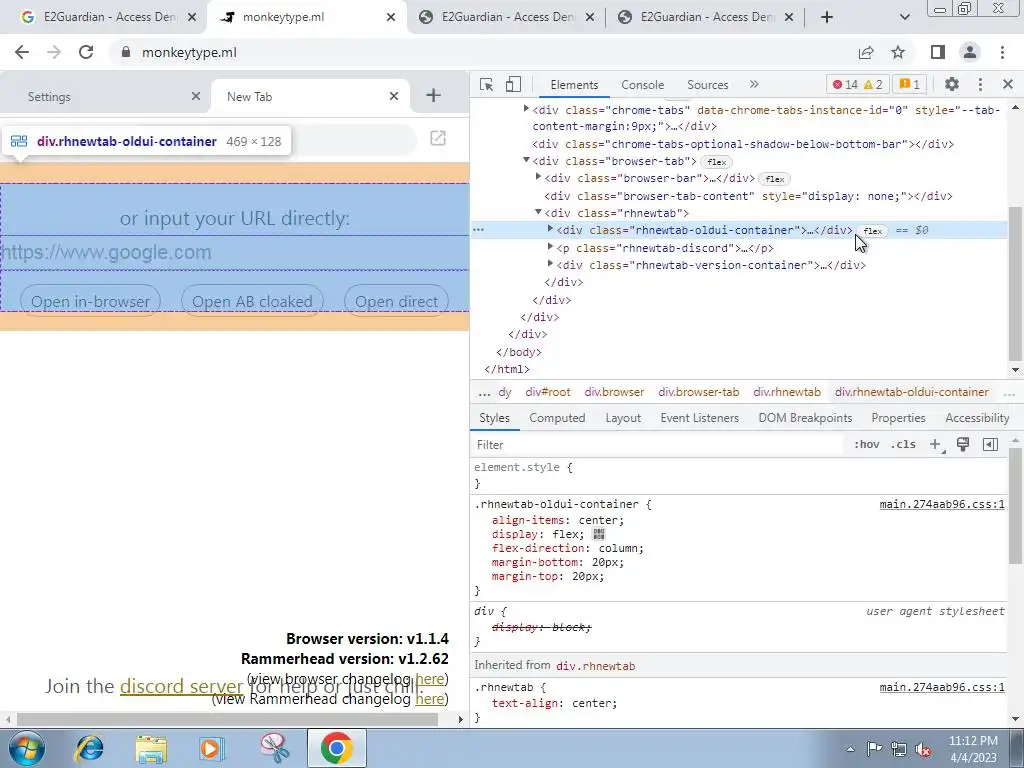Screen dimensions: 1024x768
Task: Toggle computed styles sidebar icon
Action: coord(990,444)
